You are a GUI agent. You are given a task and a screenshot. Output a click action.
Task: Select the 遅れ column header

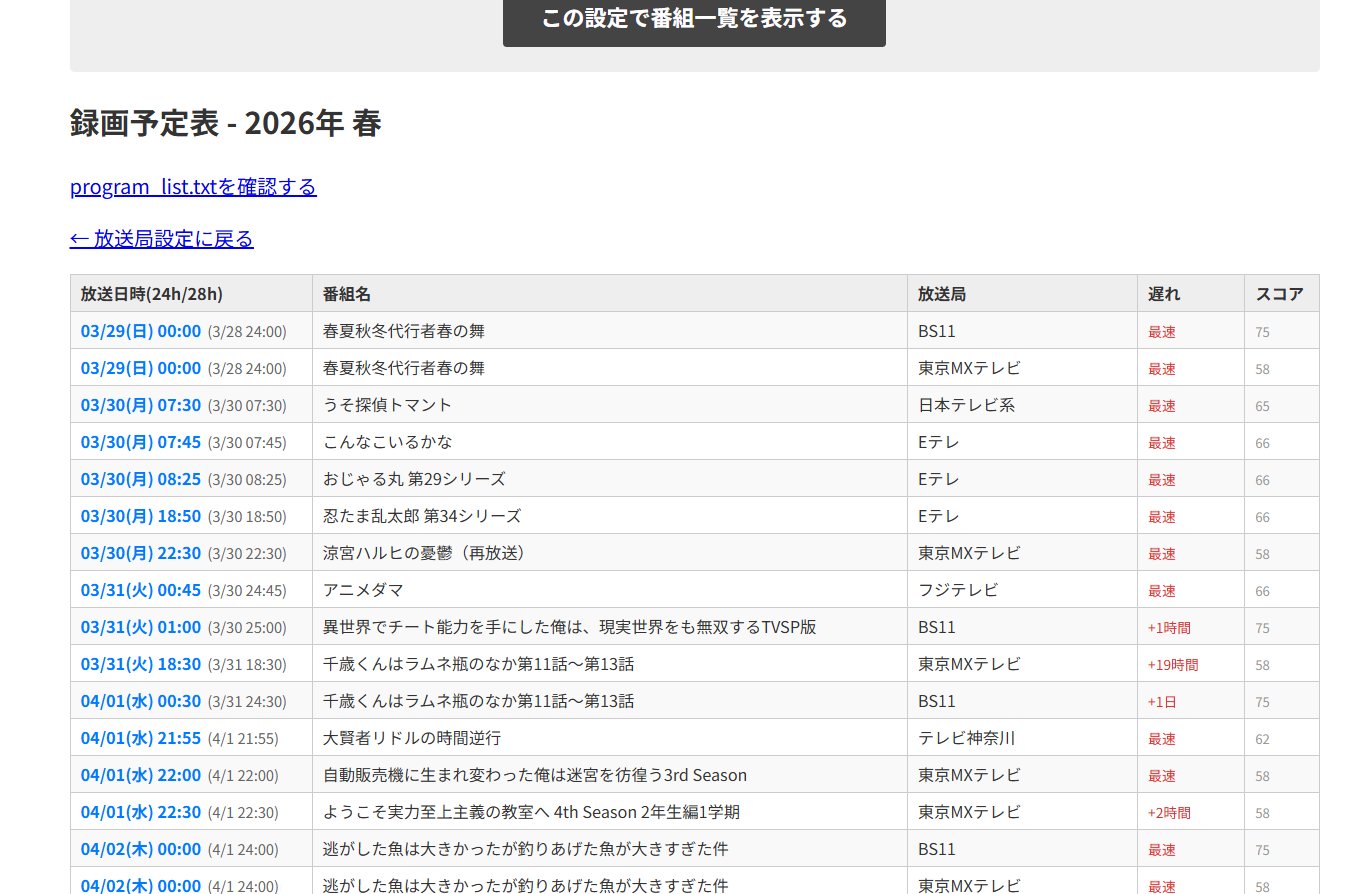[x=1191, y=294]
